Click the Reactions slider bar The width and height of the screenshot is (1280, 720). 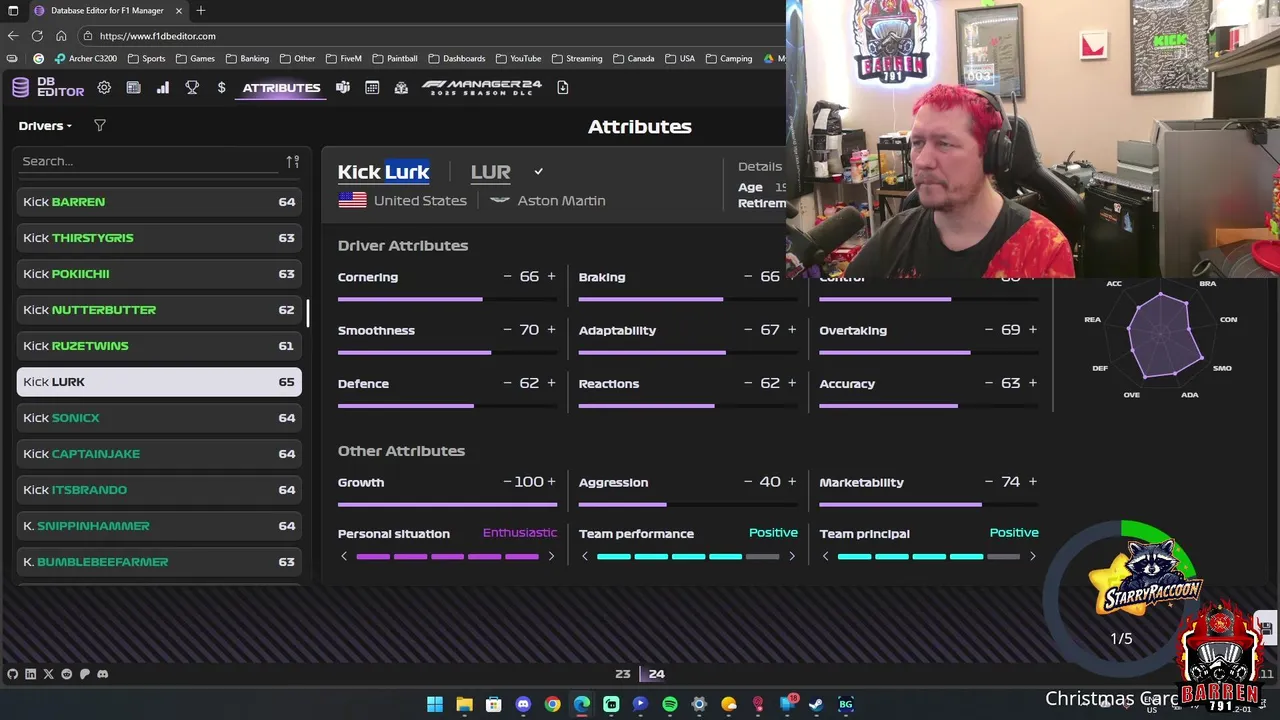tap(688, 406)
